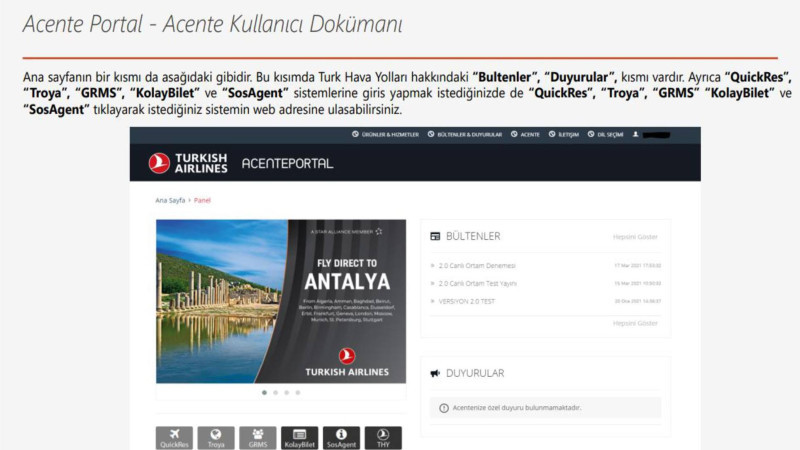
Task: Click the bottom Hepsini Göster link in Bültenler
Action: pos(635,323)
